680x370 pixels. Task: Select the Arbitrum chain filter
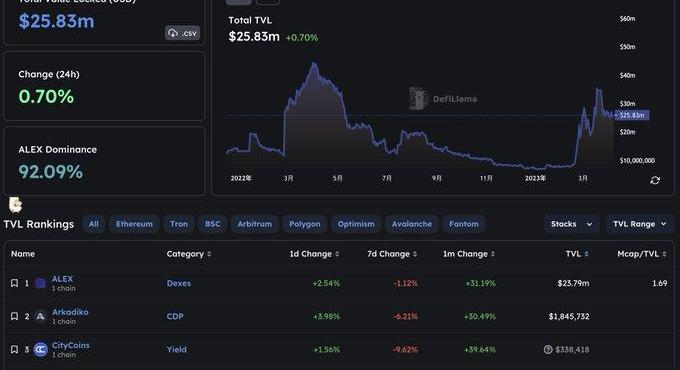(x=255, y=224)
